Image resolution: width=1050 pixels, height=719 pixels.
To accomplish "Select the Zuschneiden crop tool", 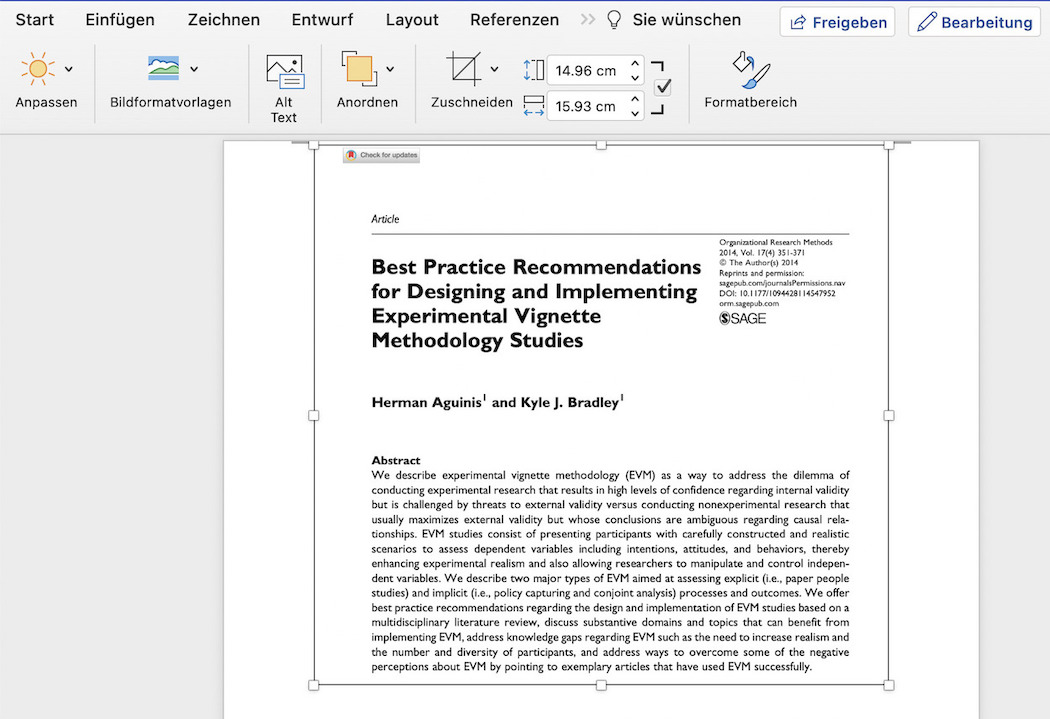I will [x=463, y=69].
